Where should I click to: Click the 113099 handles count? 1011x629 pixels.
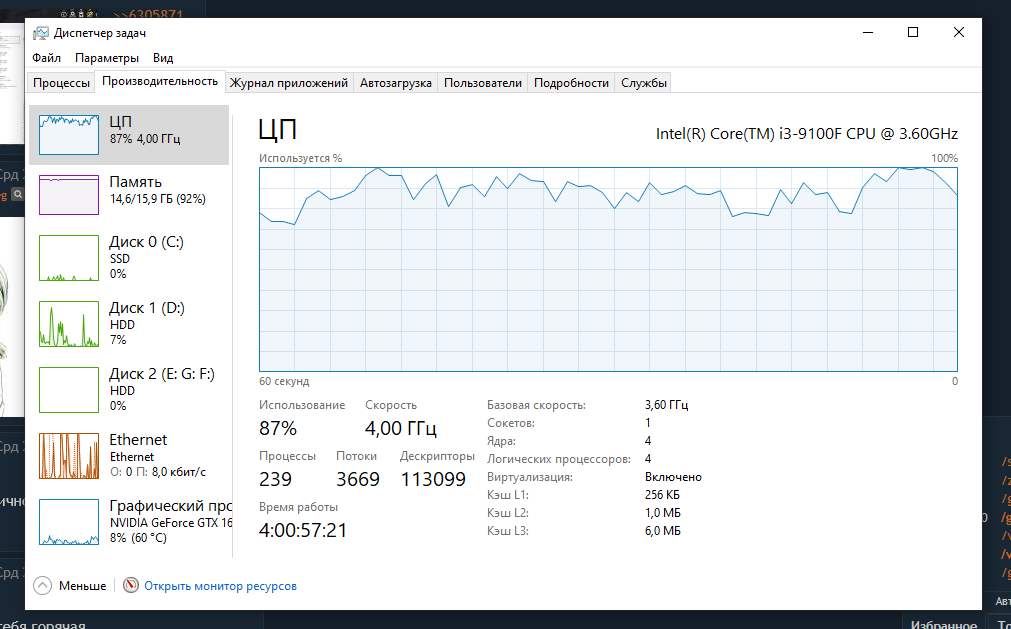coord(433,479)
